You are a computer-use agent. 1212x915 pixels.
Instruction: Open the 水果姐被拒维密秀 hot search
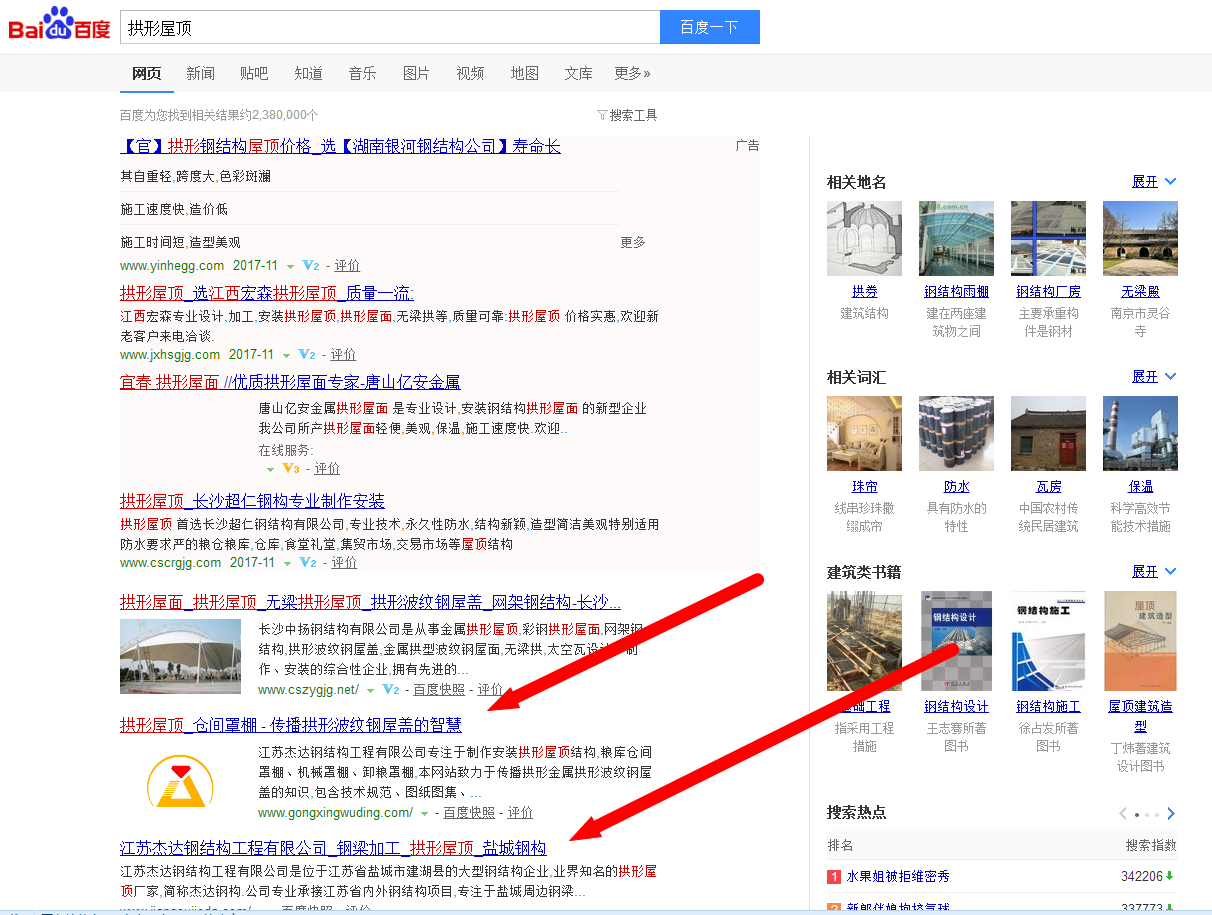coord(897,877)
